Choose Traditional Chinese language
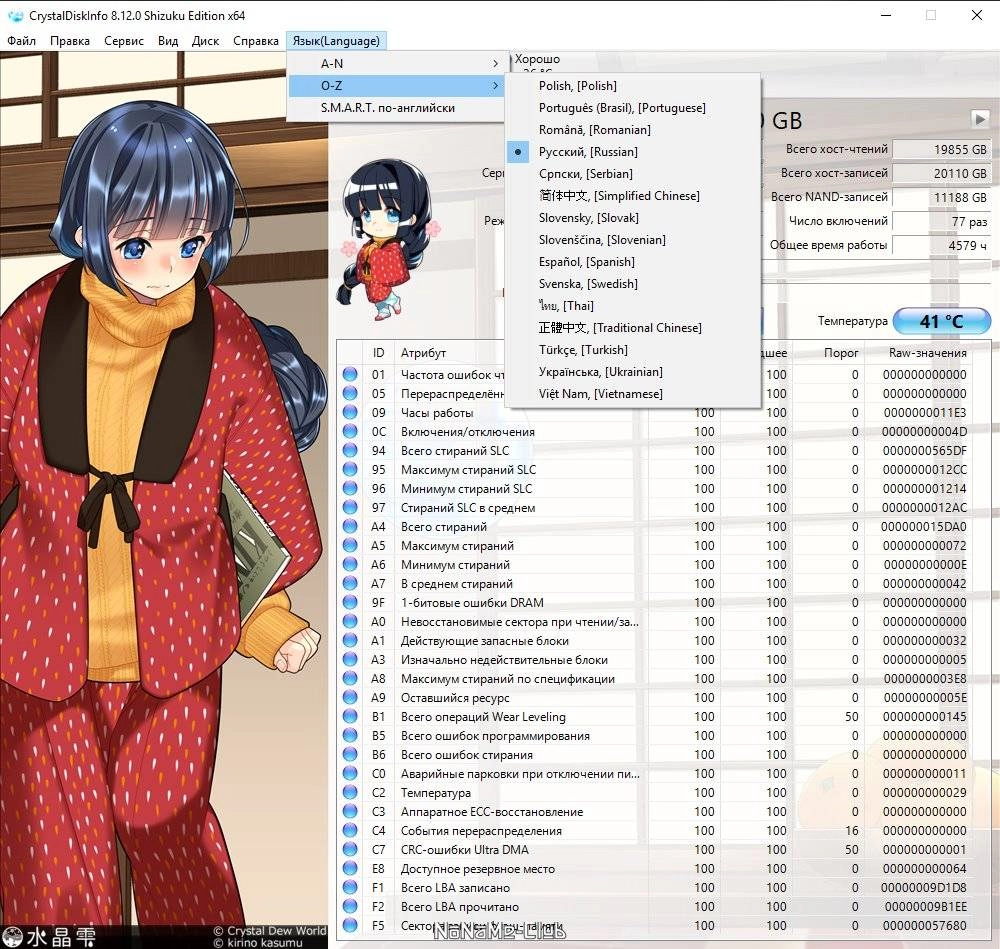Viewport: 1000px width, 949px height. [x=633, y=328]
